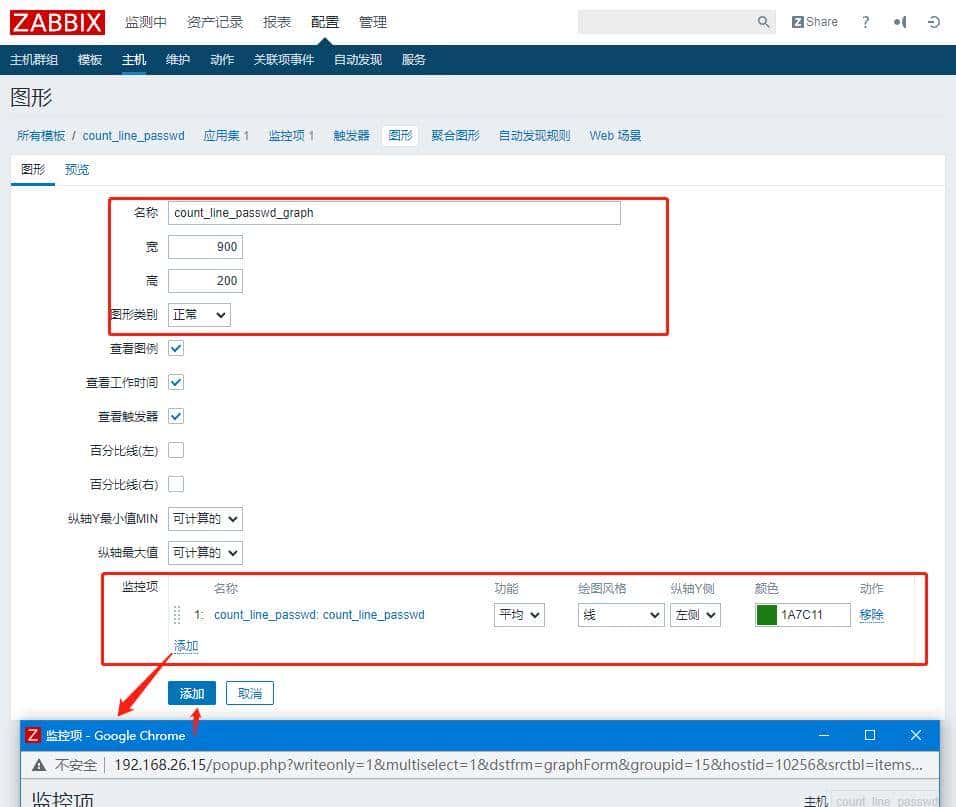Viewport: 956px width, 807px height.
Task: Disable the 查看工作时间 checkbox
Action: (175, 382)
